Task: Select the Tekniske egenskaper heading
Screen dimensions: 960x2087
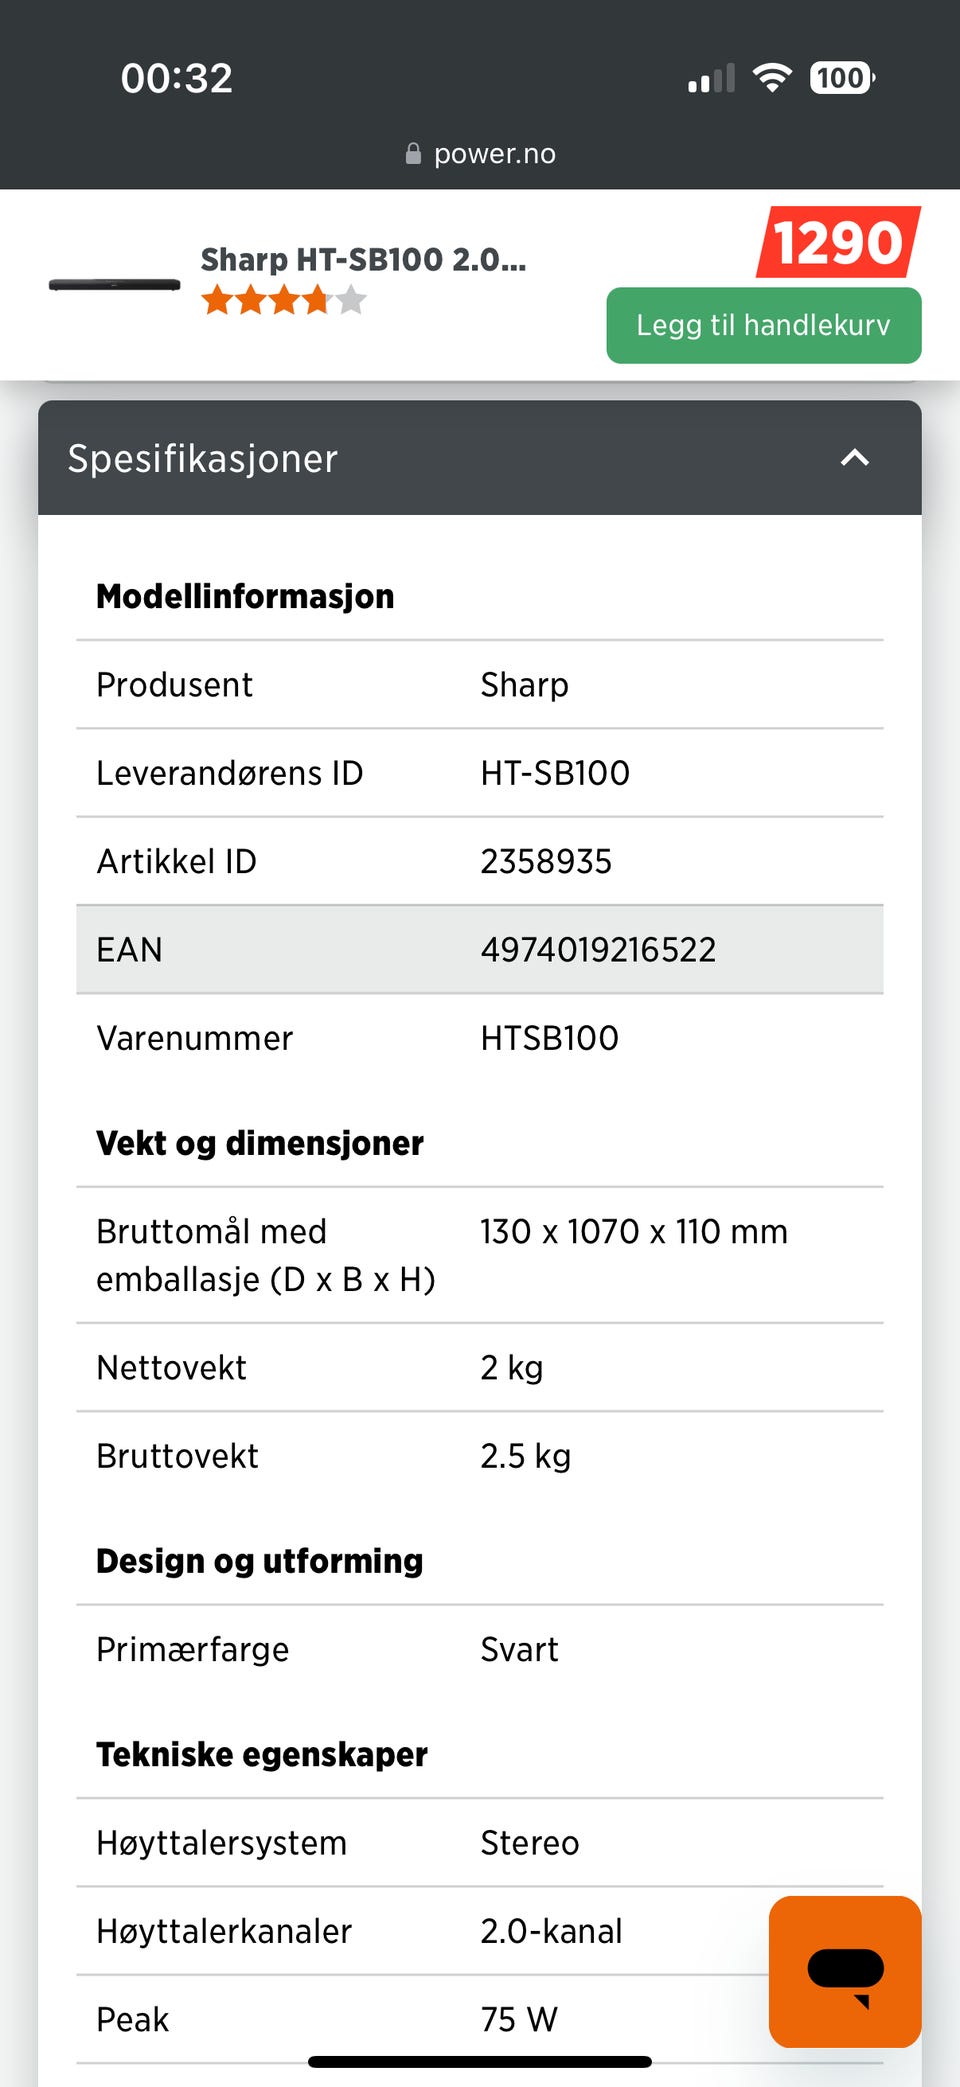Action: point(261,1753)
